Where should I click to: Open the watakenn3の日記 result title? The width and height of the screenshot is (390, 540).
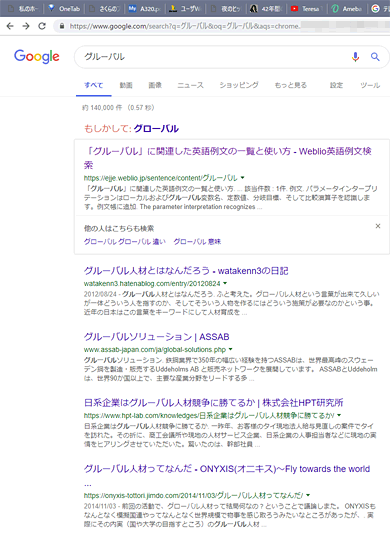[186, 271]
